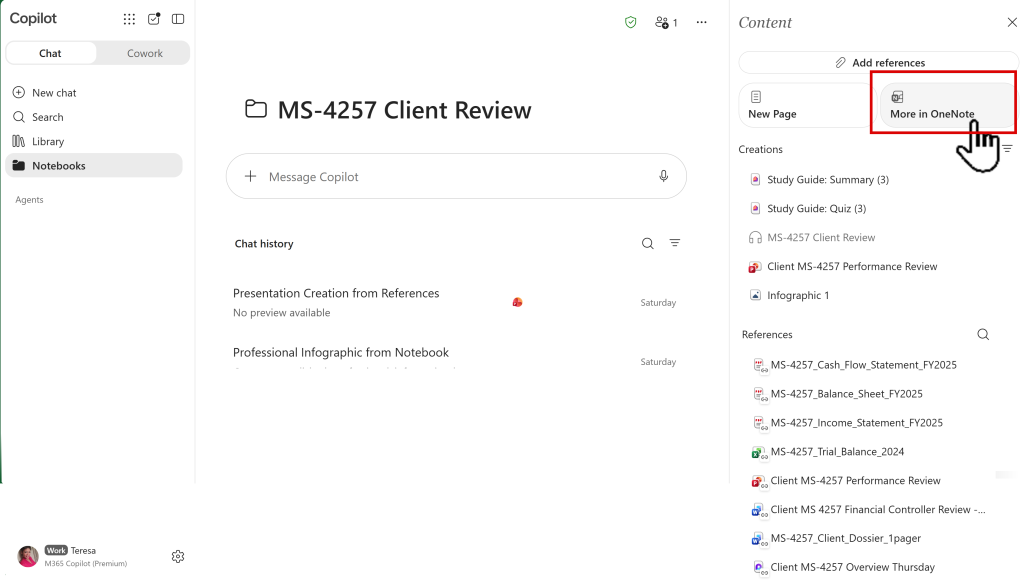Open the apps grid launcher icon
The width and height of the screenshot is (1024, 584).
pos(129,19)
